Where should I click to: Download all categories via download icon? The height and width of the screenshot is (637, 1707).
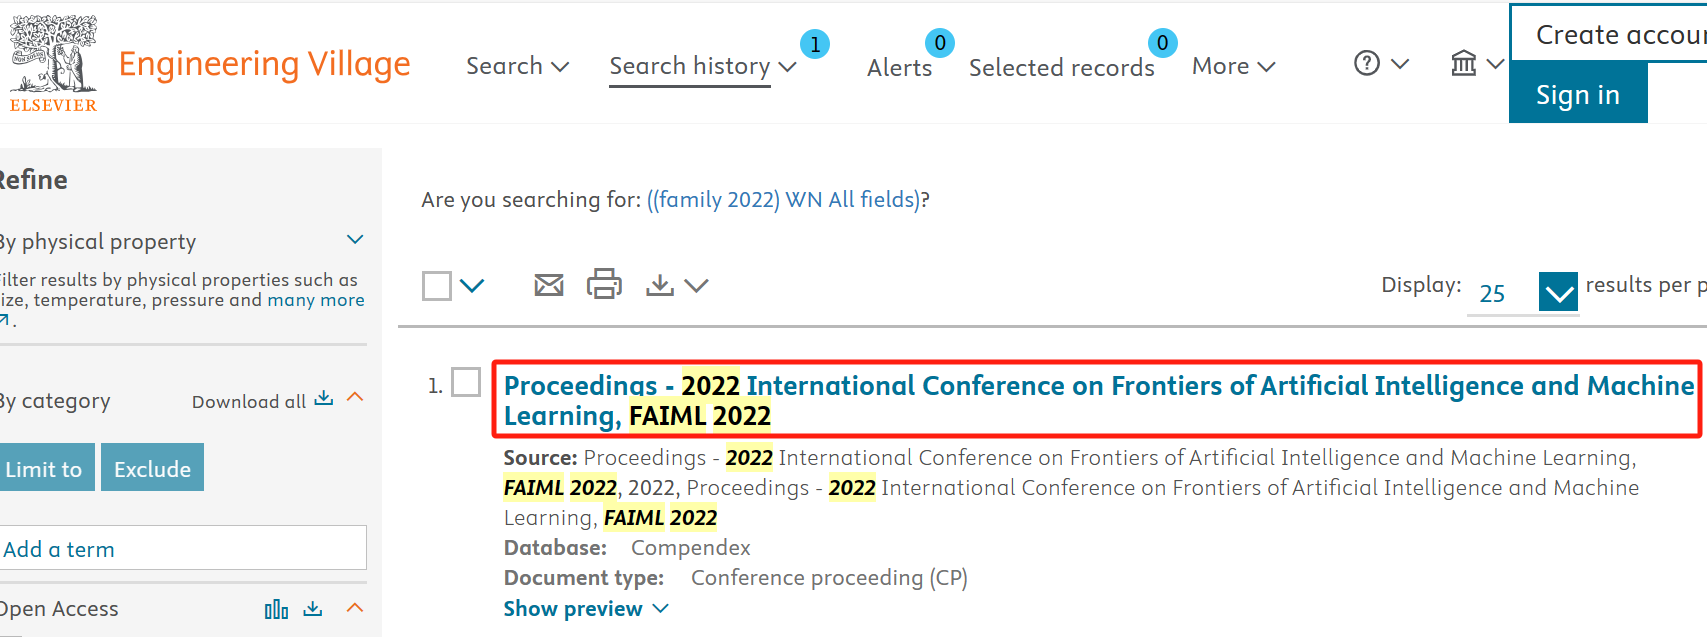(323, 398)
